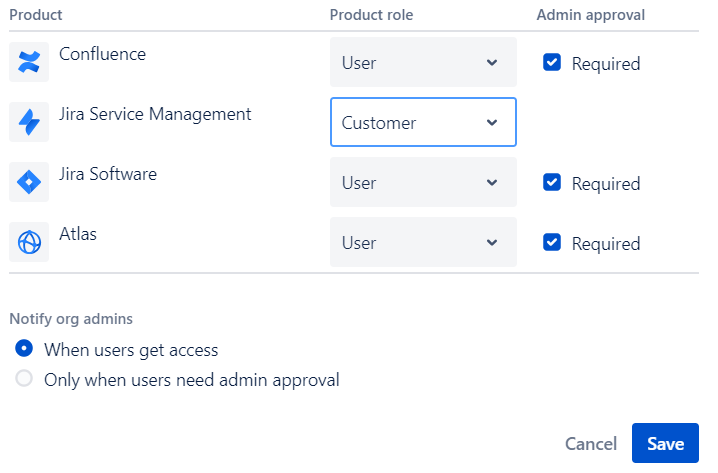Click the 'Notify org admins' label
This screenshot has height=473, width=718.
tap(71, 319)
